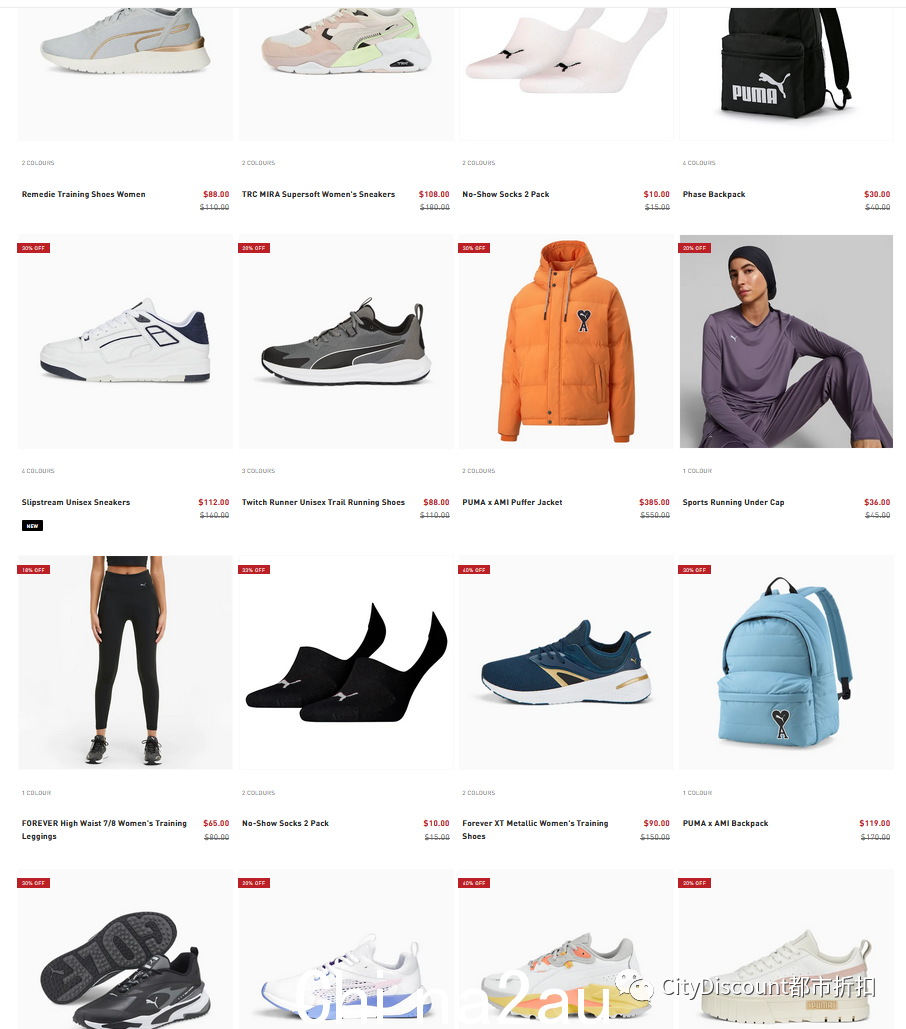Image resolution: width=906 pixels, height=1029 pixels.
Task: Click the 30% OFF badge on puffer jacket
Action: (474, 248)
